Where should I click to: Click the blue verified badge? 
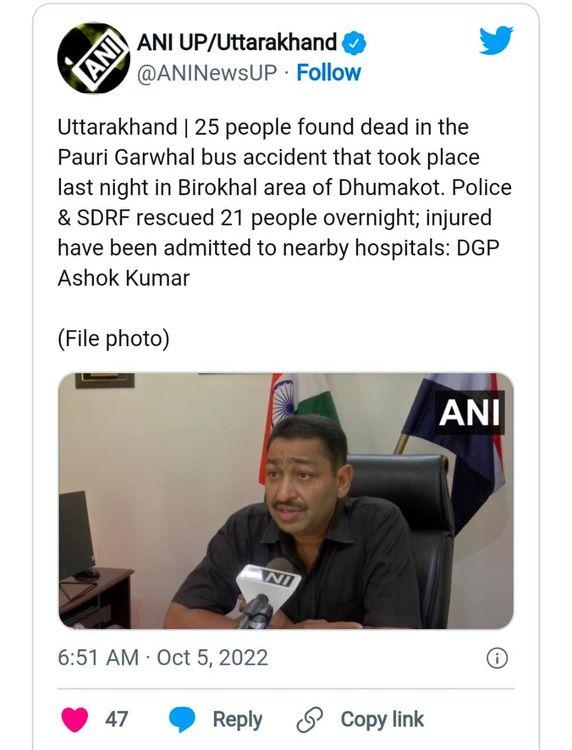pos(354,44)
